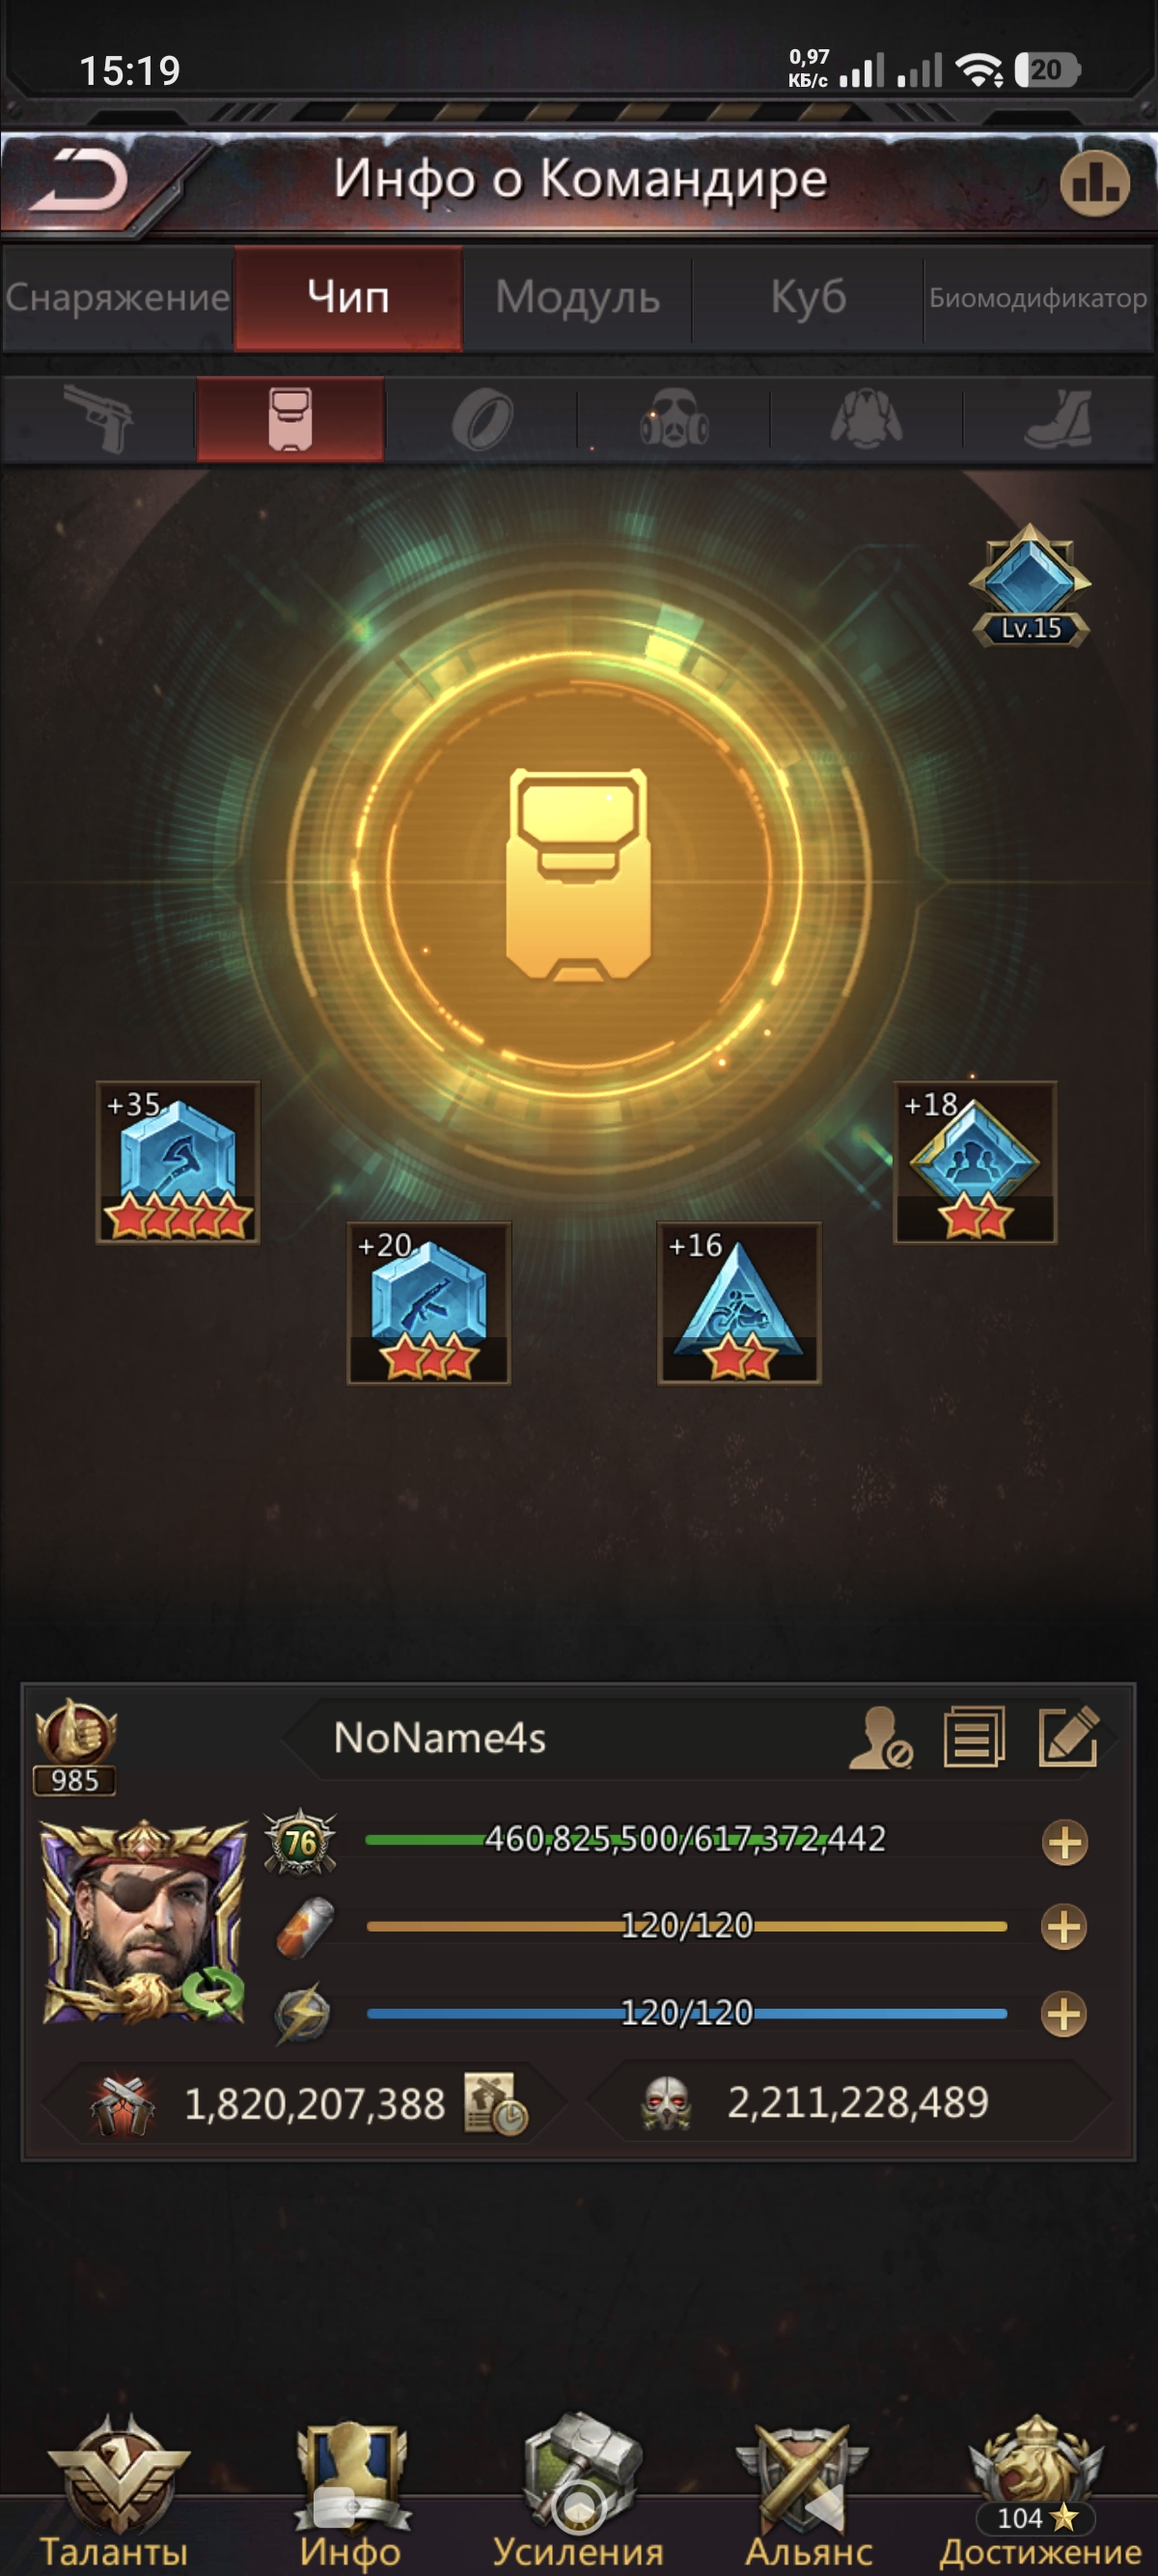The width and height of the screenshot is (1158, 2576).
Task: Switch to the Модуль tab
Action: click(577, 297)
